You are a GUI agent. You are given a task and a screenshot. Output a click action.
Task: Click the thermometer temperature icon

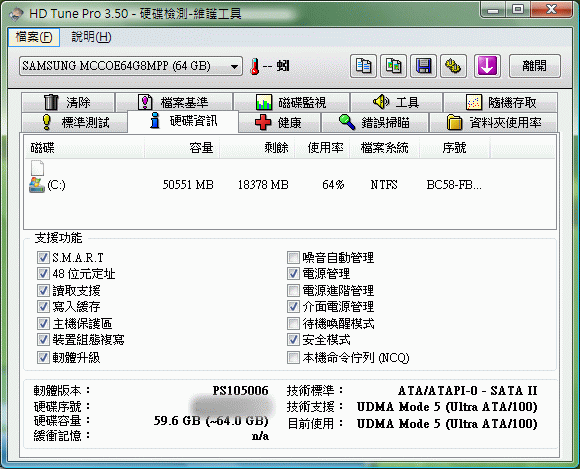click(x=254, y=67)
